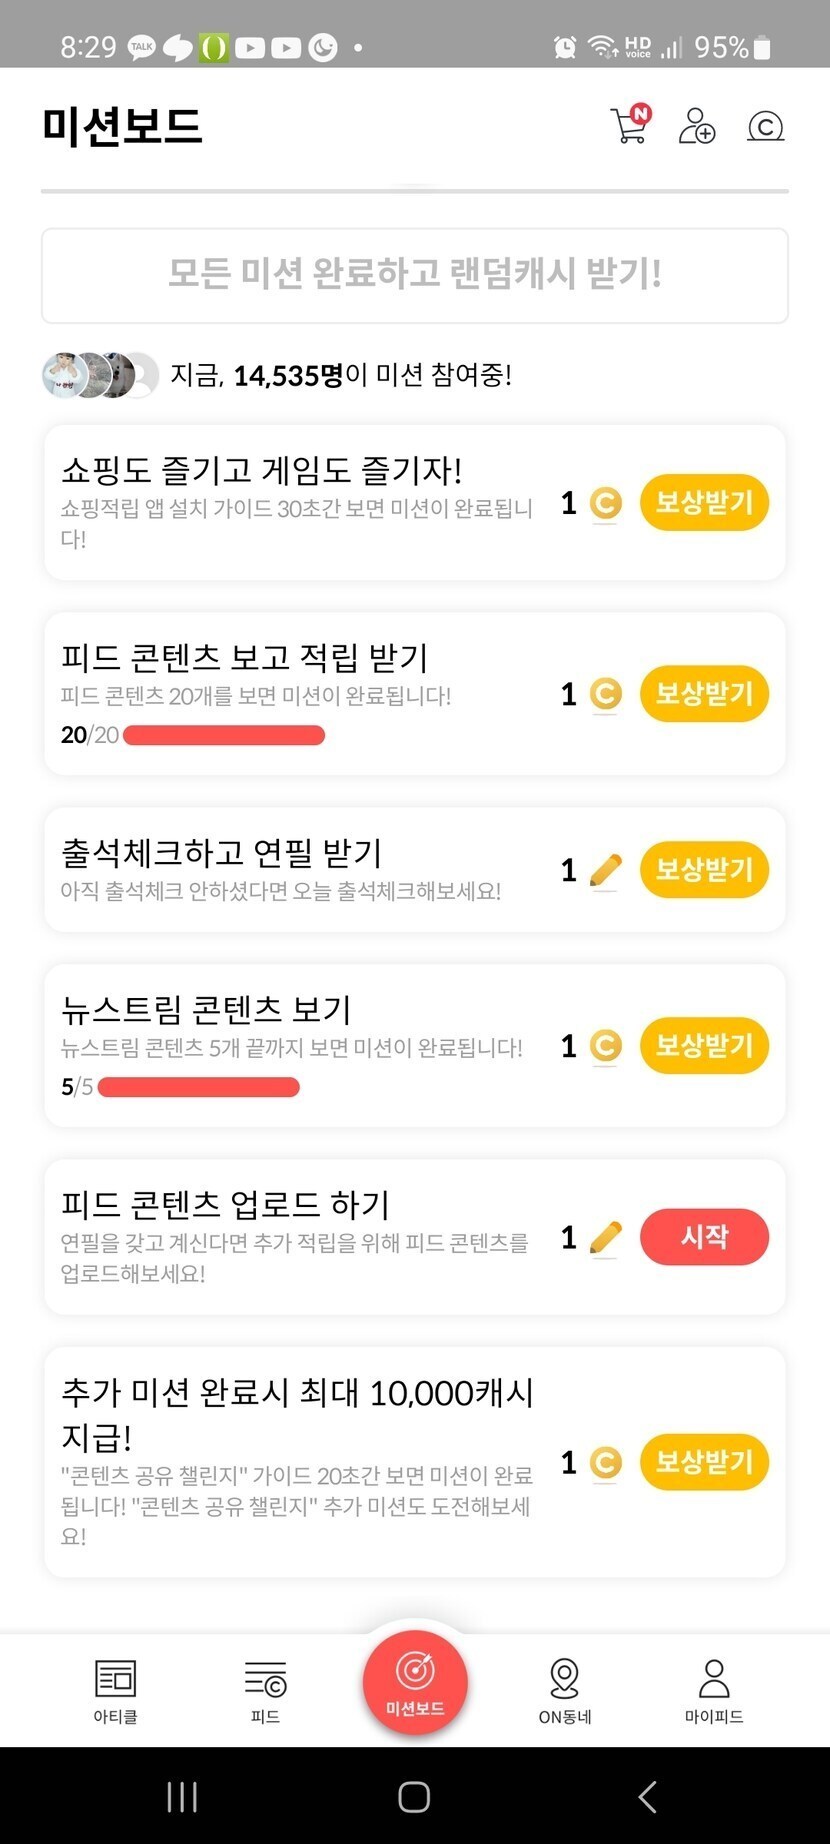Image resolution: width=830 pixels, height=1844 pixels.
Task: Claim reward for viewing 20 feed contents
Action: tap(704, 693)
